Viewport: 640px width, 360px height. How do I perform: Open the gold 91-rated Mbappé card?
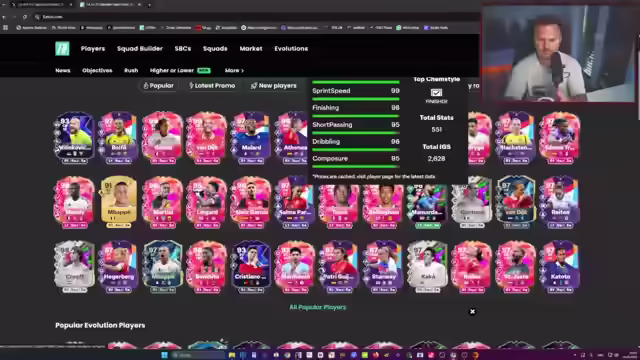point(119,202)
